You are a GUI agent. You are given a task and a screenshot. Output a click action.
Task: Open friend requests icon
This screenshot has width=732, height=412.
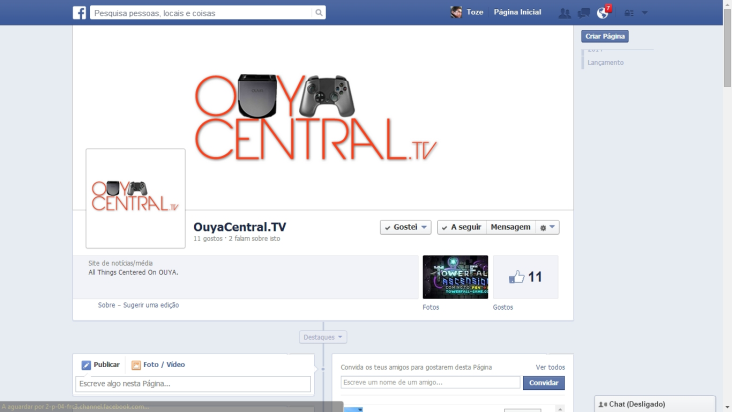click(564, 13)
